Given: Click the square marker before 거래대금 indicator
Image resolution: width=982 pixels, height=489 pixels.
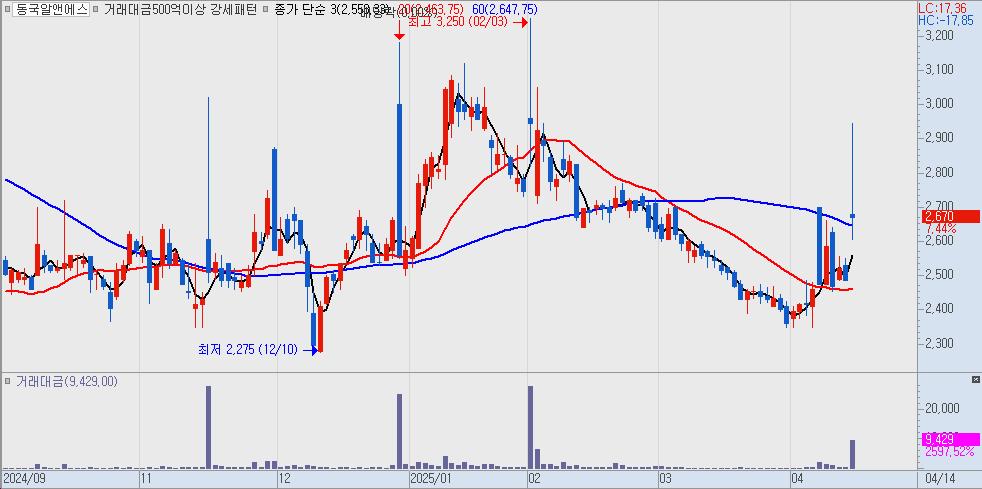Looking at the screenshot, I should coord(7,381).
